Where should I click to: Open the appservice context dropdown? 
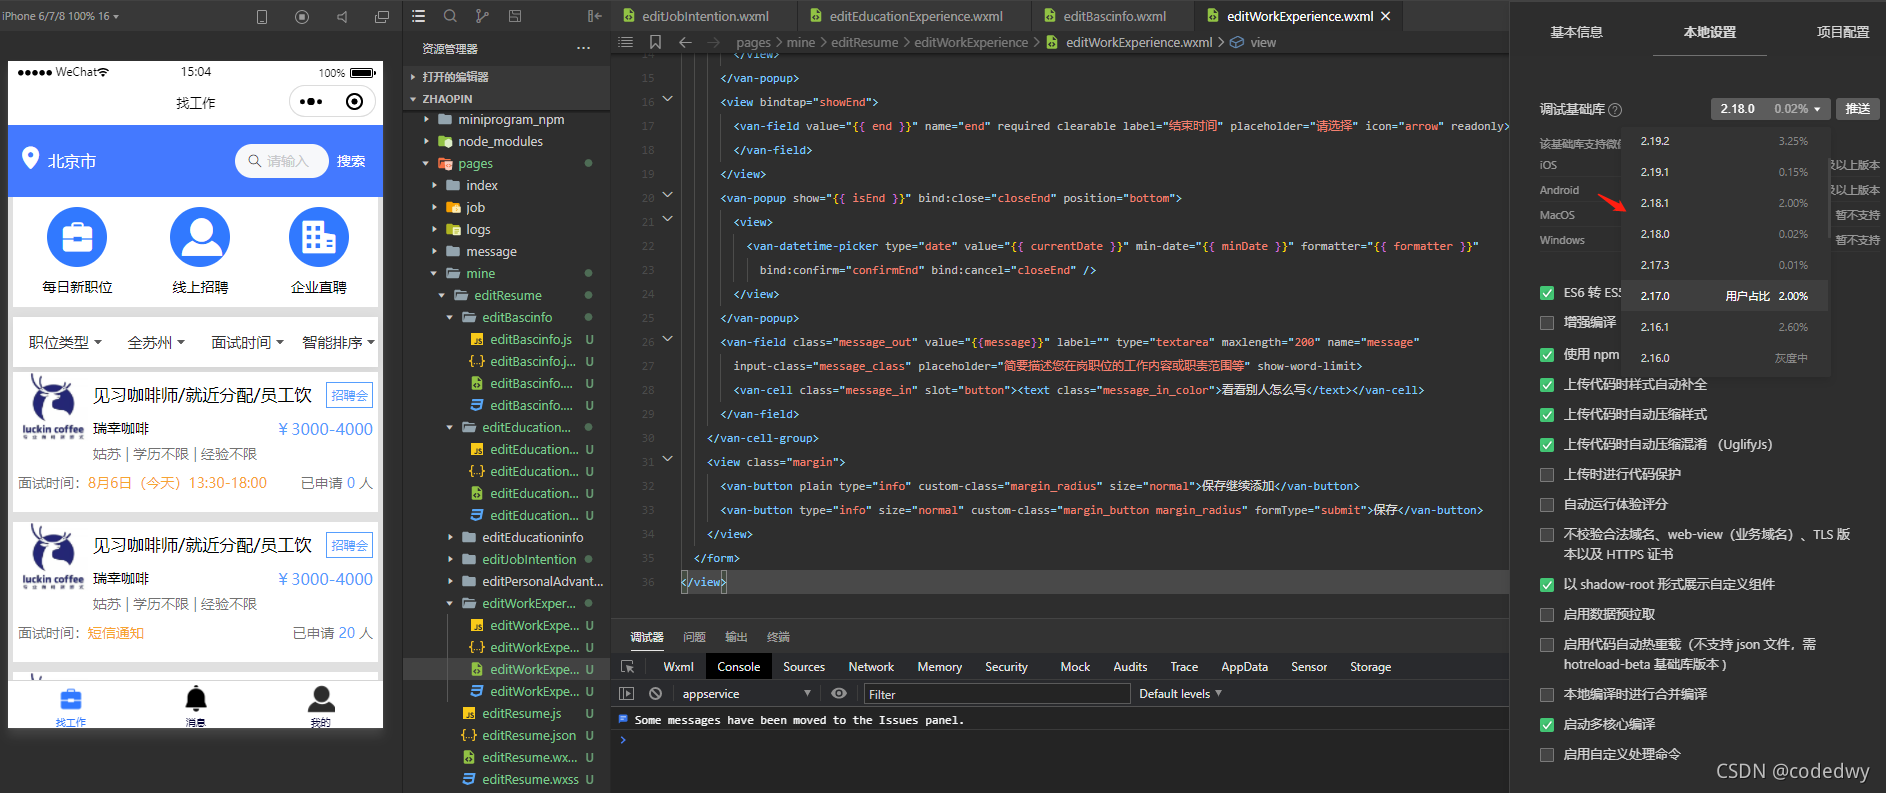pyautogui.click(x=745, y=693)
